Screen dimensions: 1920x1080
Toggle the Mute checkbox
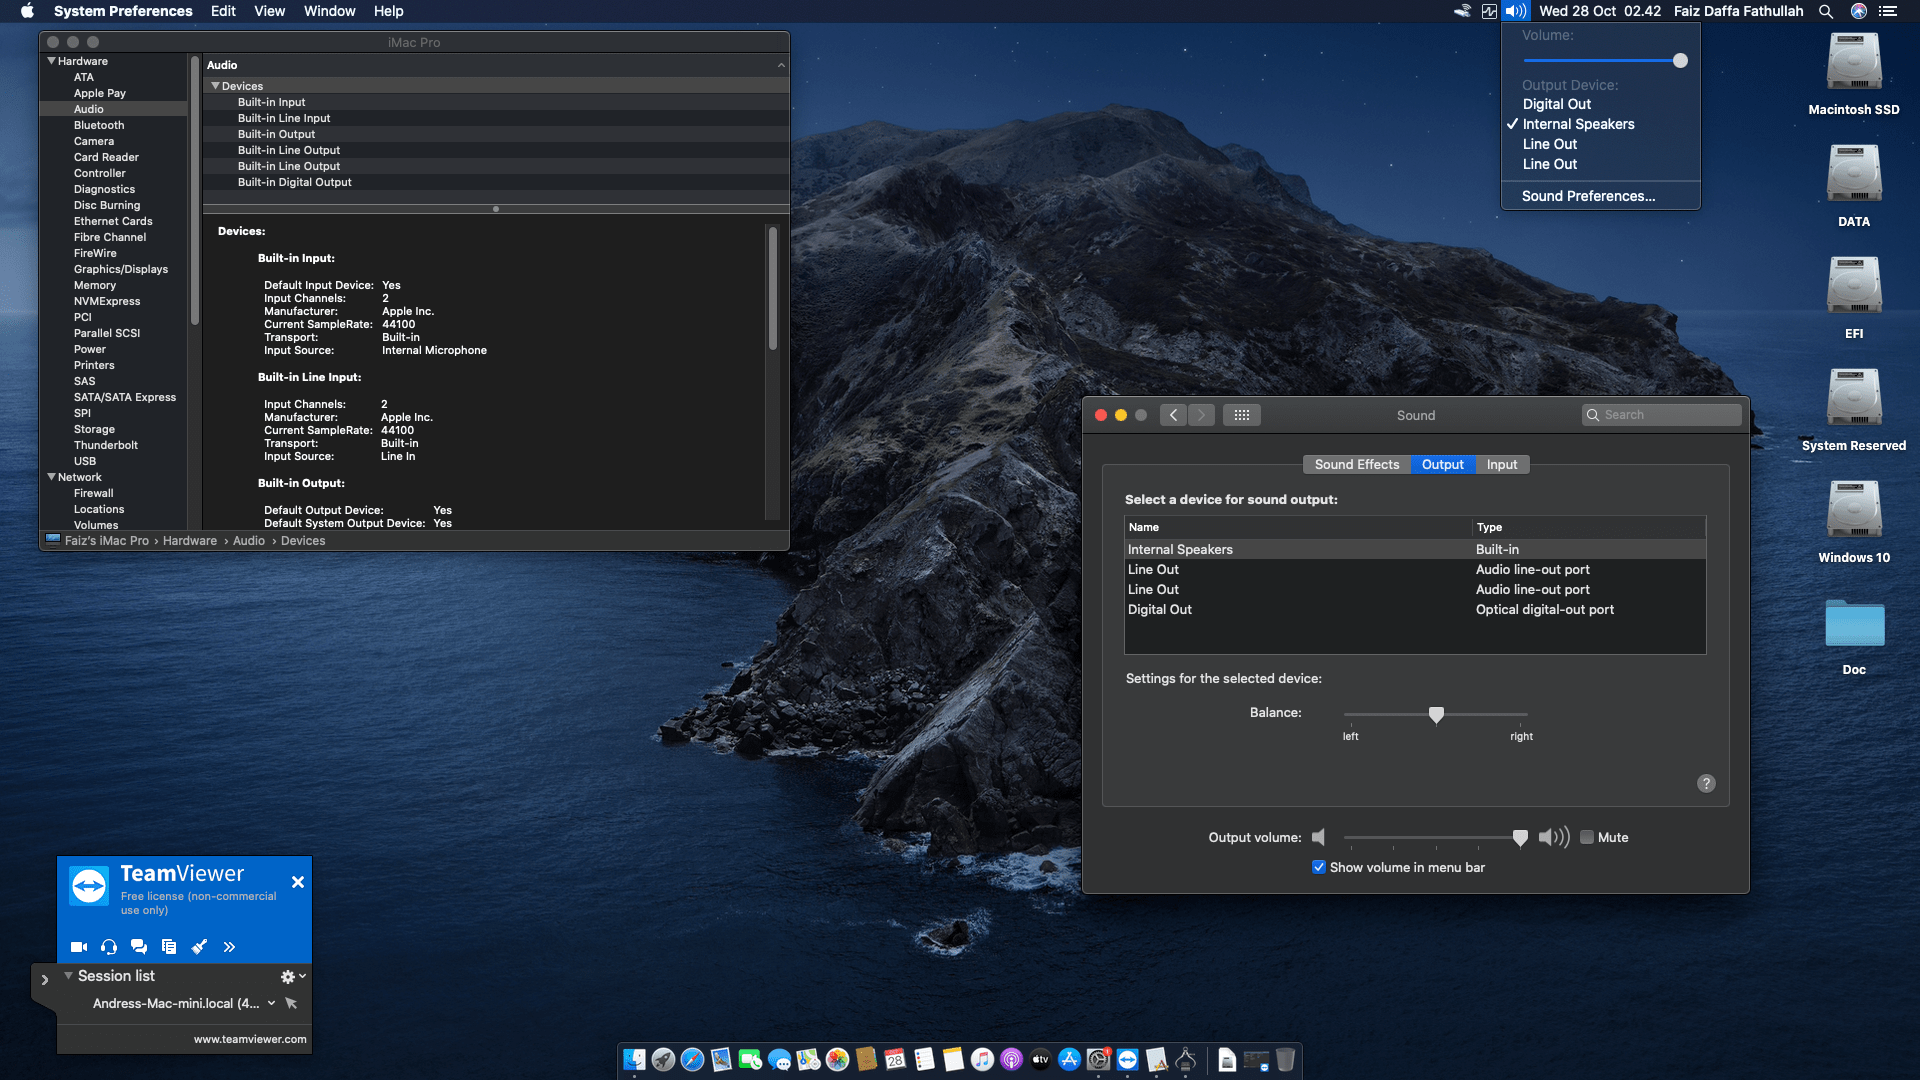coord(1587,838)
